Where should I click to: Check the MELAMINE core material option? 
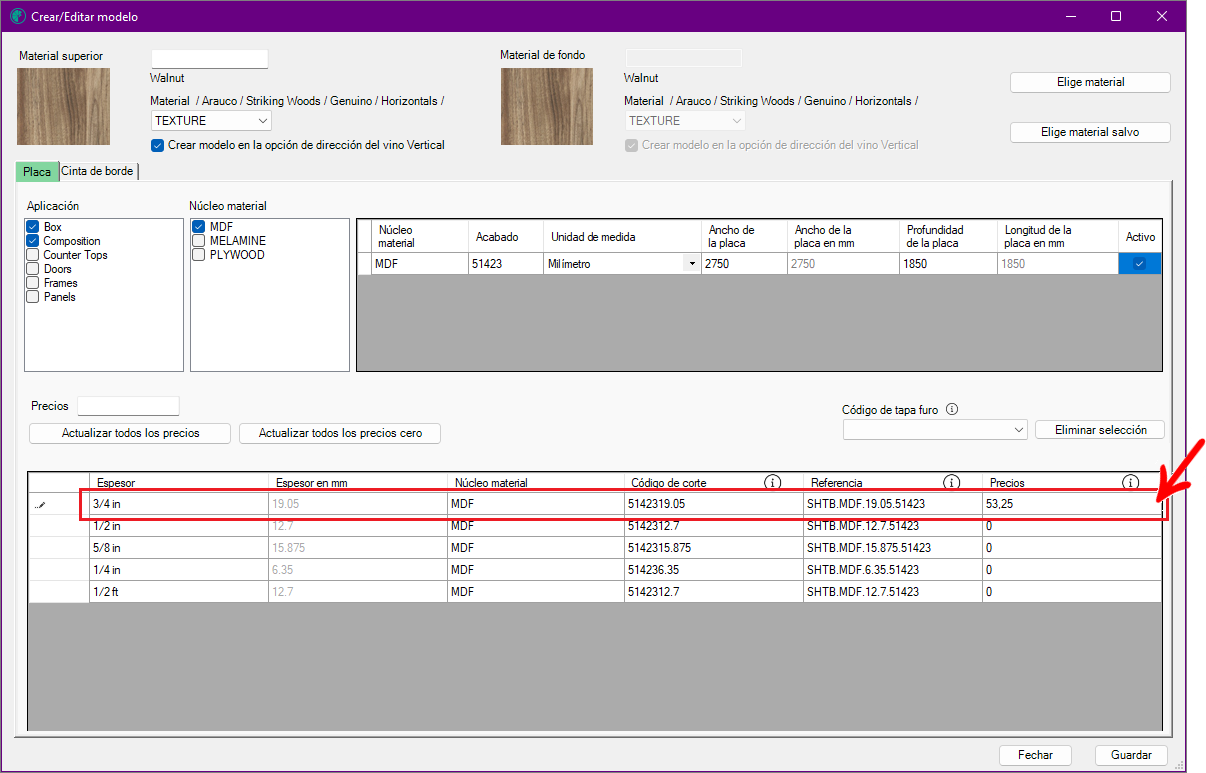(x=199, y=241)
